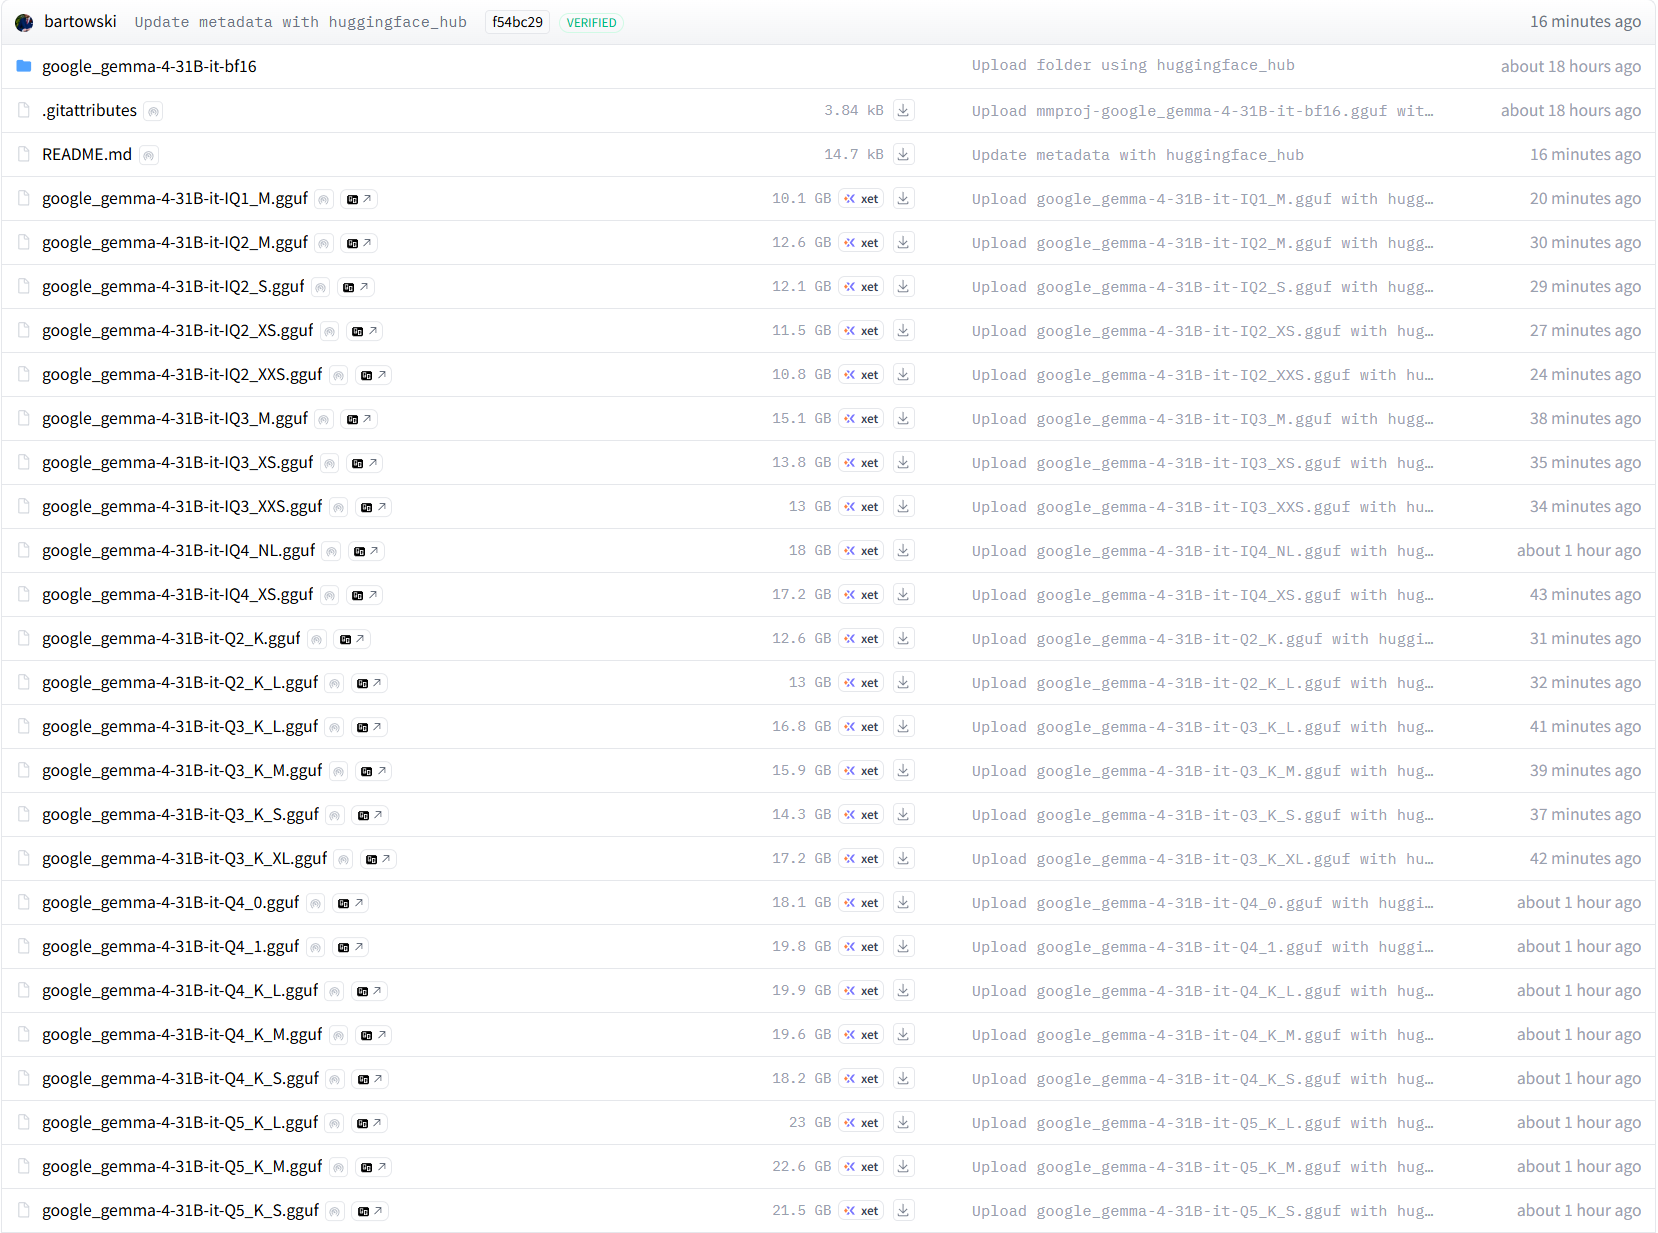The height and width of the screenshot is (1233, 1658).
Task: Open the latest commit message 'Update metadata with huggingface_hub'
Action: tap(301, 22)
